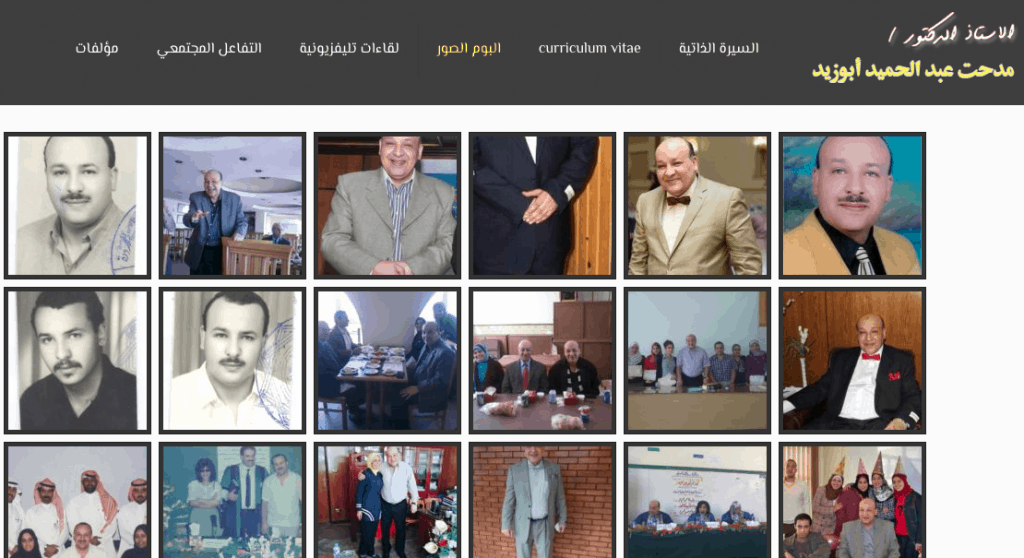Open the البوم الصور photo album tab

click(469, 48)
